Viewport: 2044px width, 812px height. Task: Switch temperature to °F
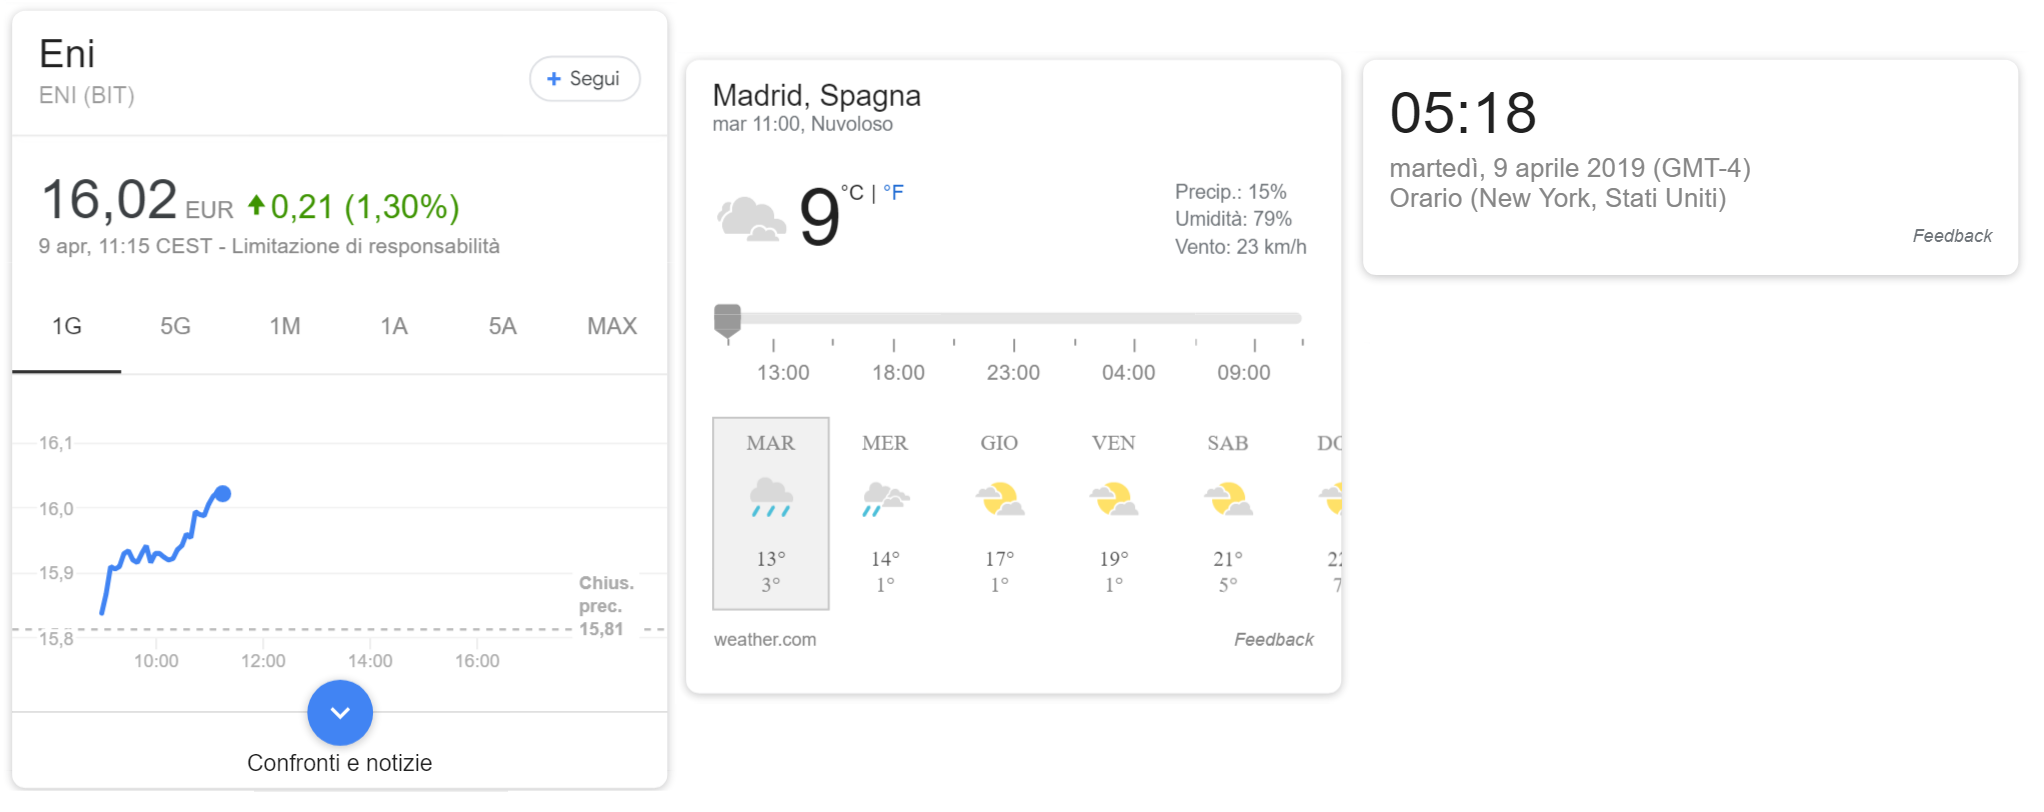[894, 193]
